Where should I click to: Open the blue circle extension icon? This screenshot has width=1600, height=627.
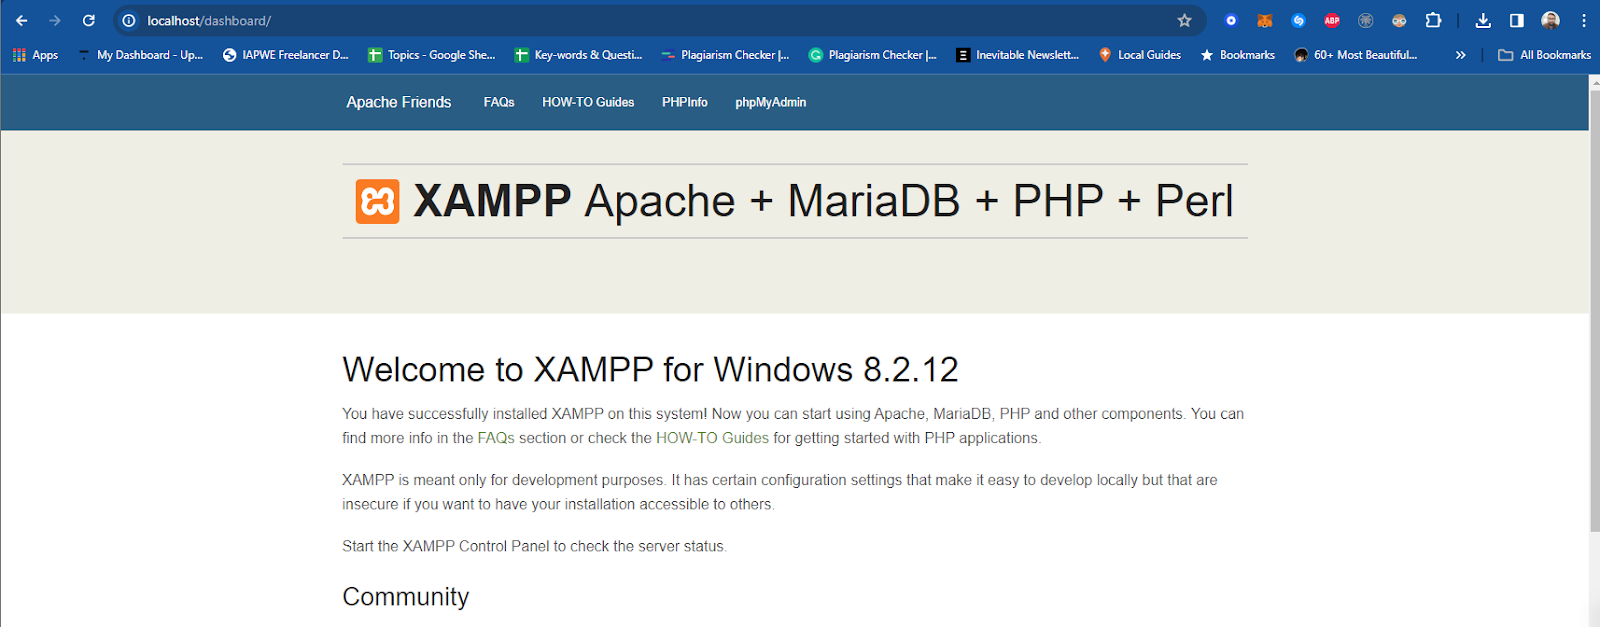[x=1231, y=20]
